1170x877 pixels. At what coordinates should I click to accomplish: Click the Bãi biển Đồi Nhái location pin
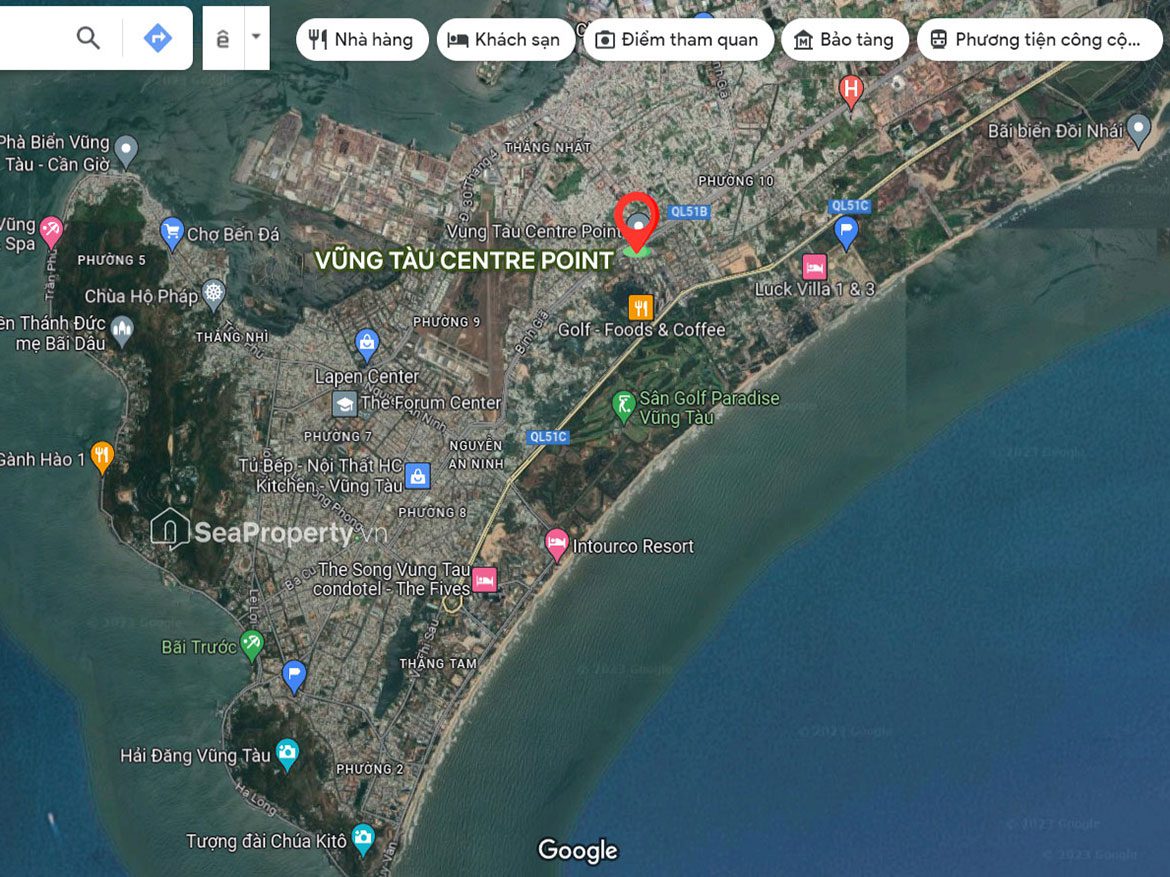(1138, 130)
